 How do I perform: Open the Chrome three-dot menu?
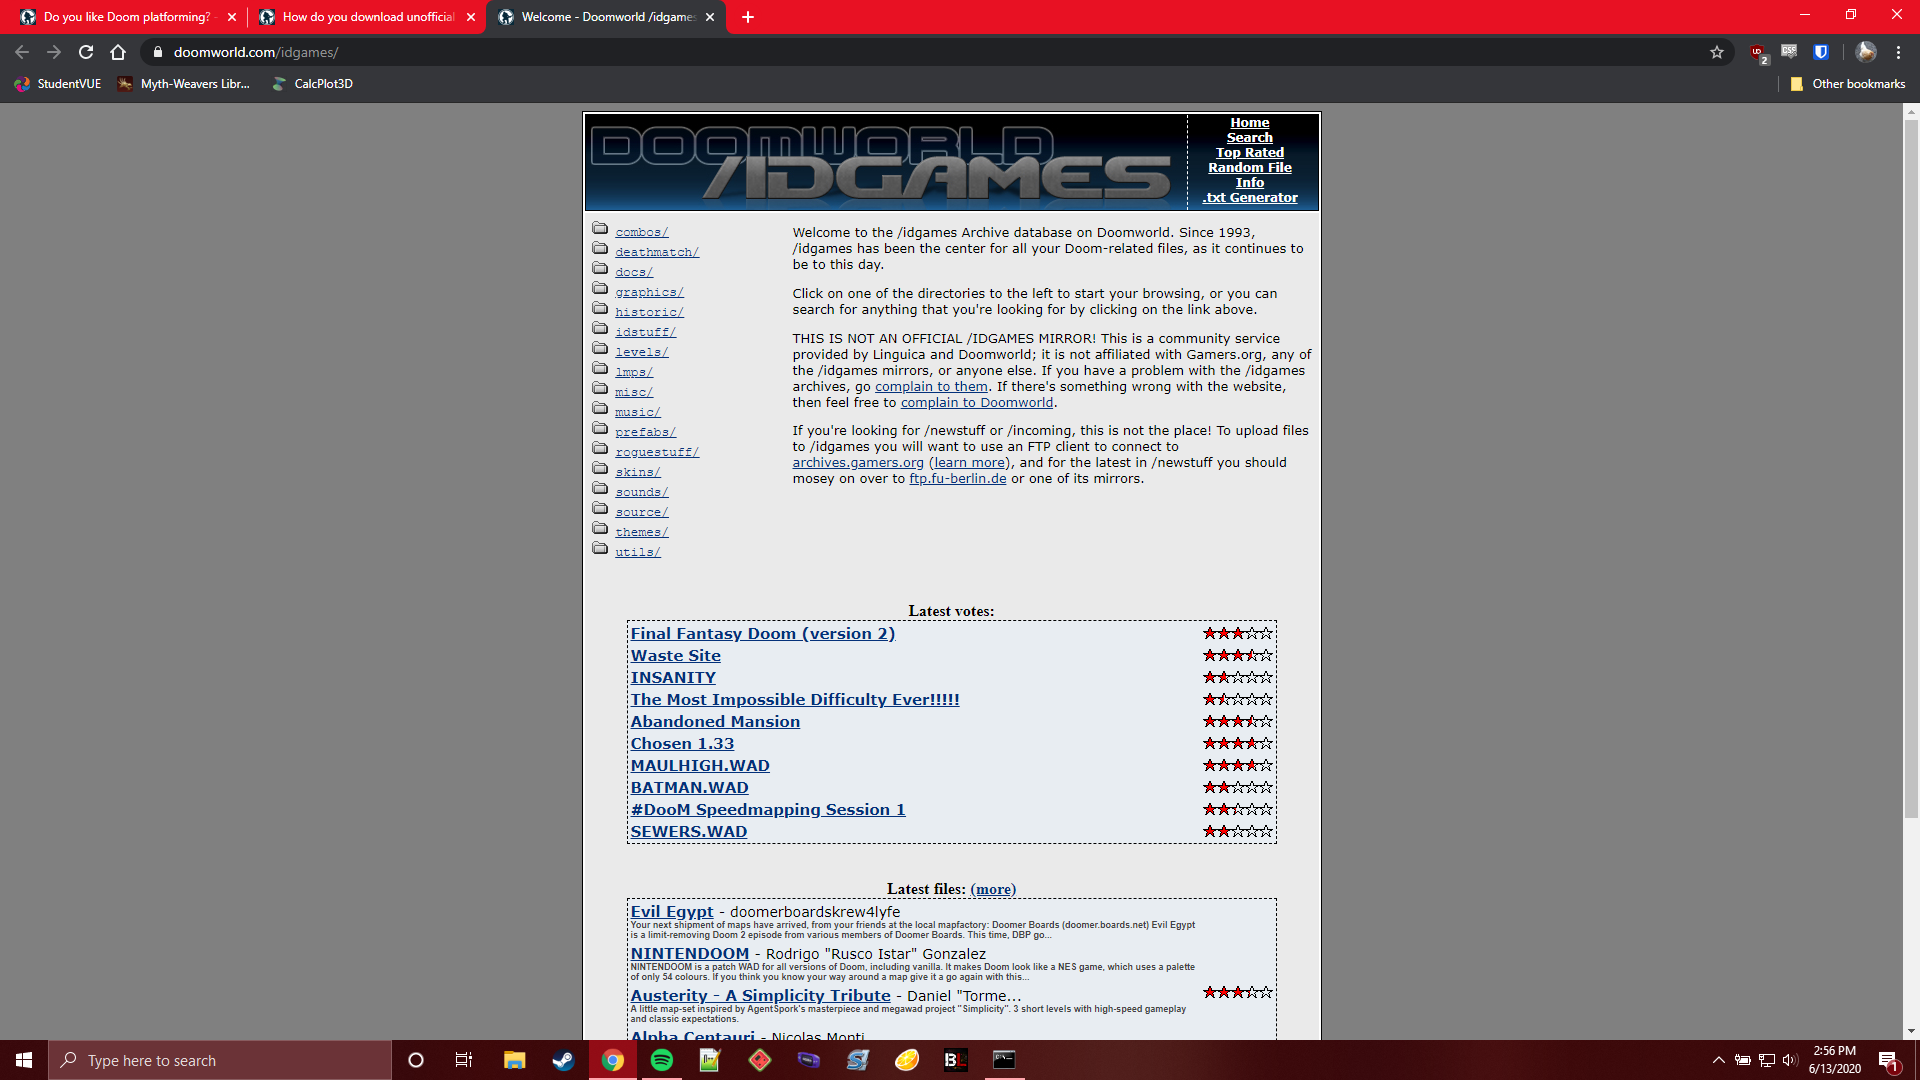click(x=1898, y=52)
